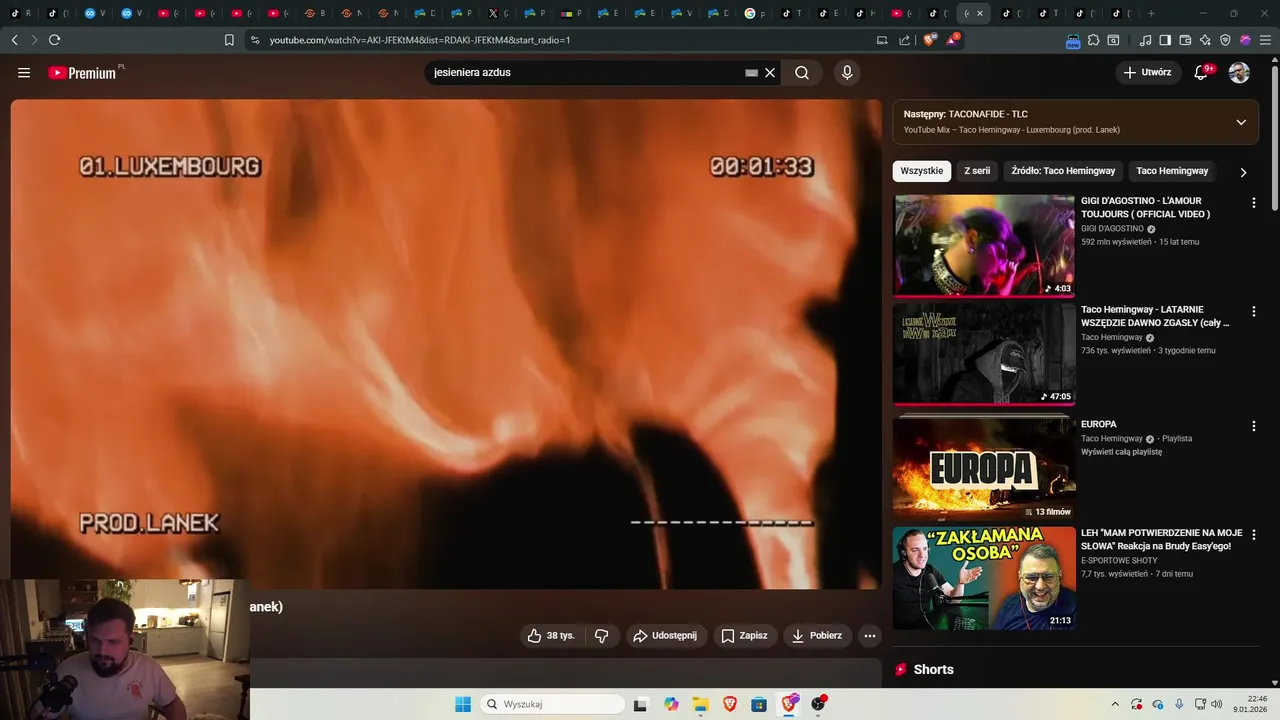The image size is (1280, 720).
Task: Open the YouTube hamburger guide menu
Action: point(24,73)
